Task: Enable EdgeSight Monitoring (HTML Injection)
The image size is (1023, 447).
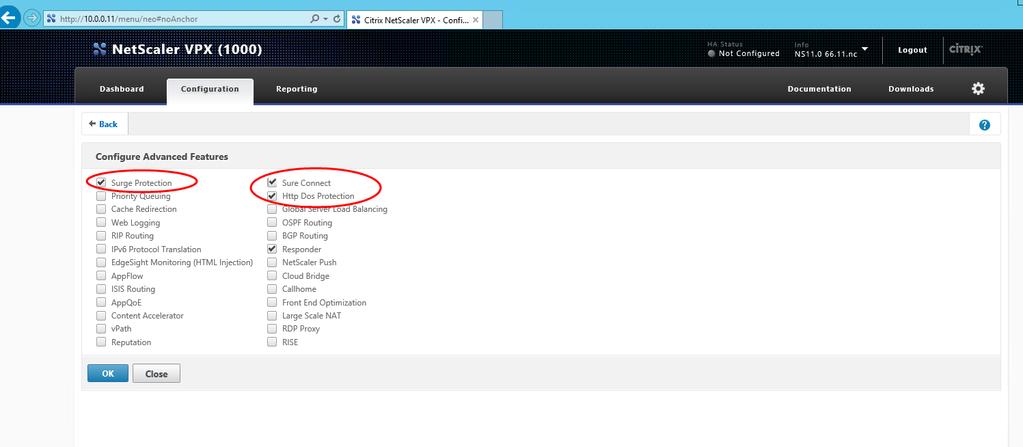Action: click(100, 262)
